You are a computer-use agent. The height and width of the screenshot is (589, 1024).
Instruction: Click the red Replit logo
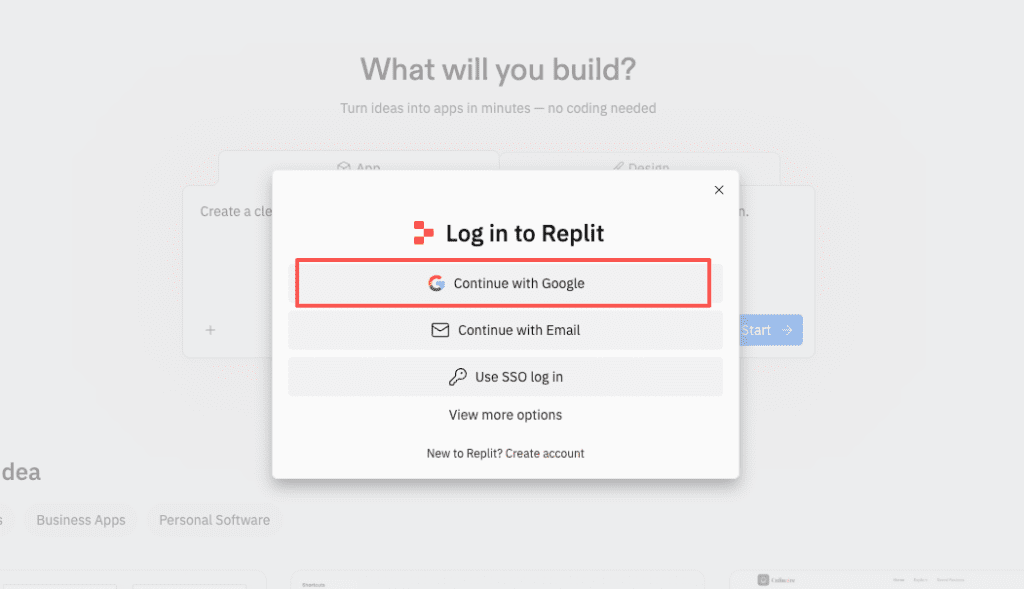[x=423, y=233]
